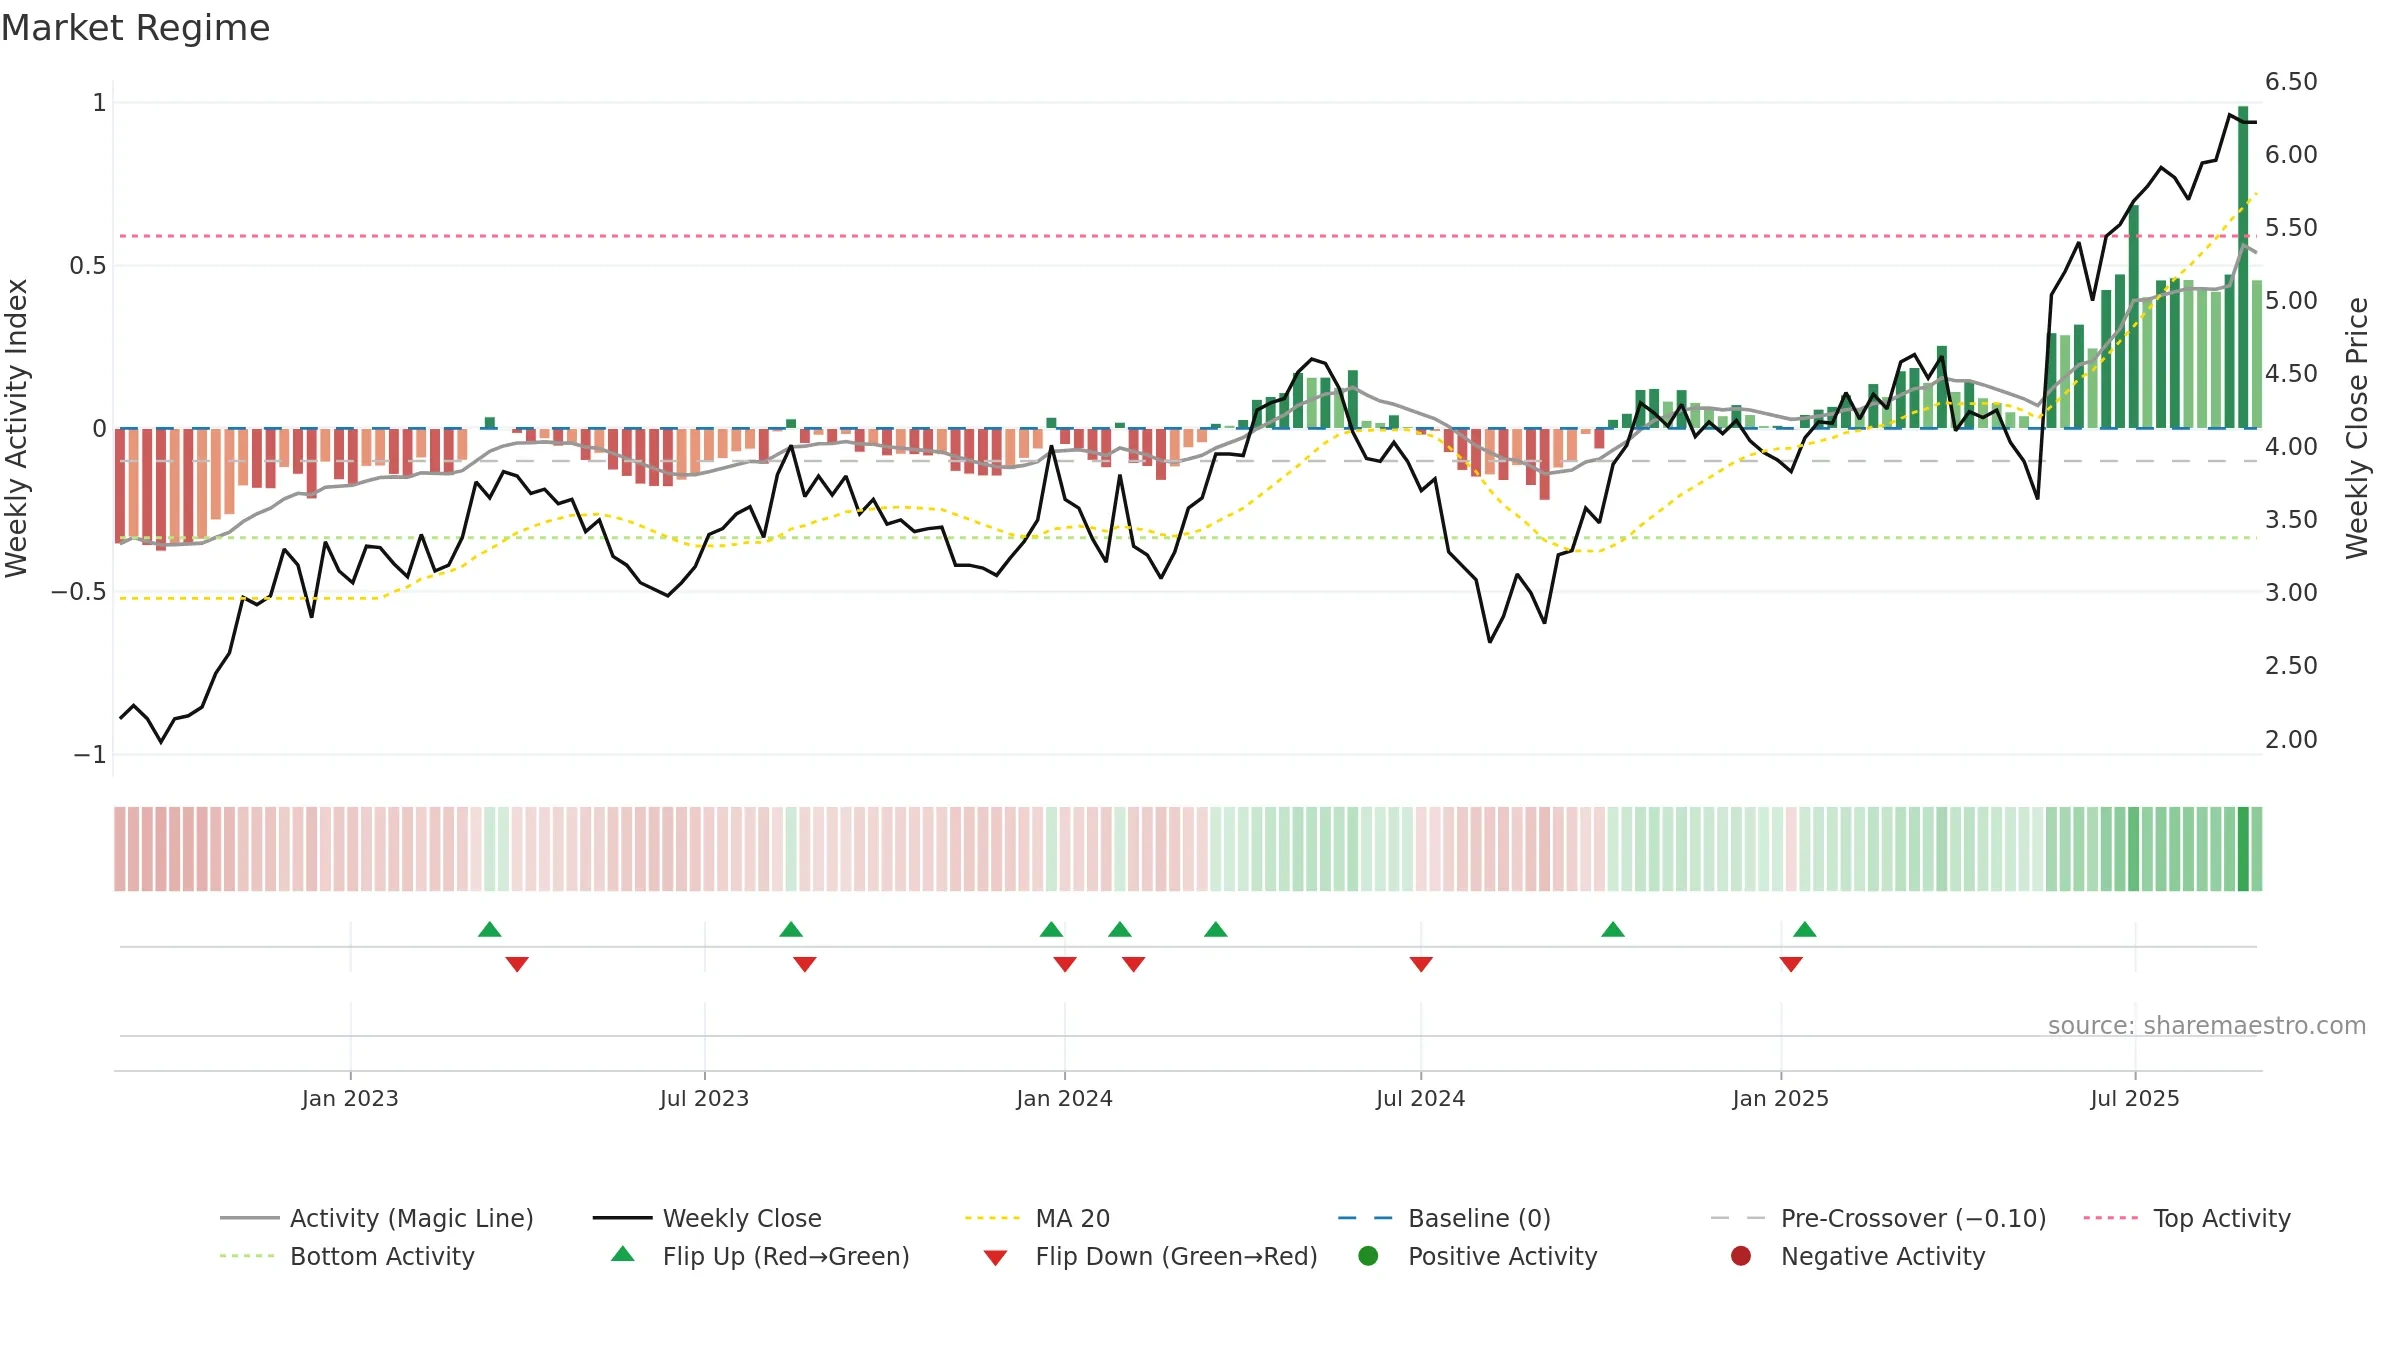2400x1350 pixels.
Task: Toggle the Baseline (0) legend entry
Action: coord(1444,1218)
